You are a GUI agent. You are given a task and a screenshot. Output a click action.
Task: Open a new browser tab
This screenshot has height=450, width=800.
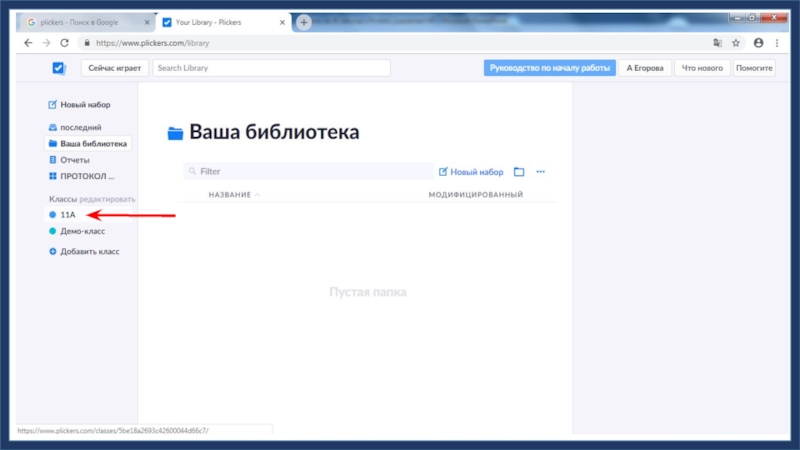[x=304, y=22]
